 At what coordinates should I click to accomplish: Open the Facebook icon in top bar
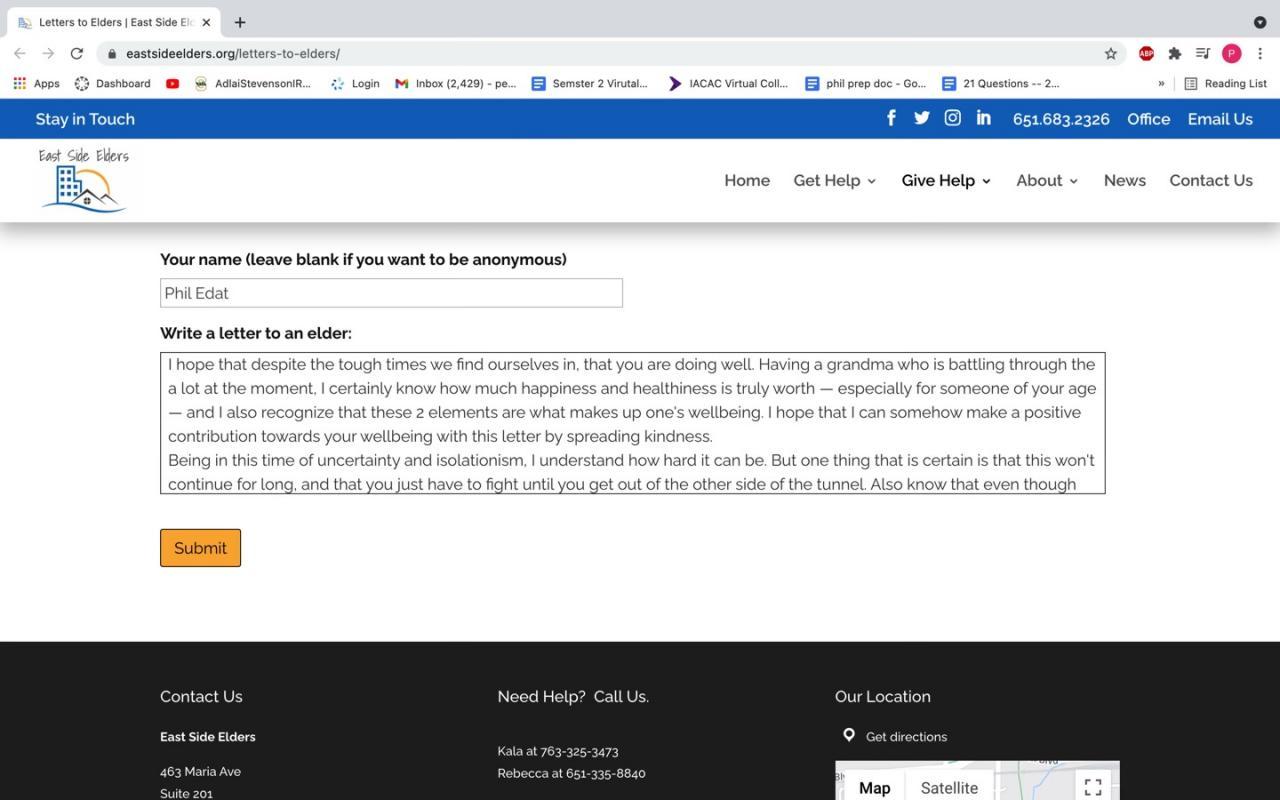pyautogui.click(x=891, y=118)
